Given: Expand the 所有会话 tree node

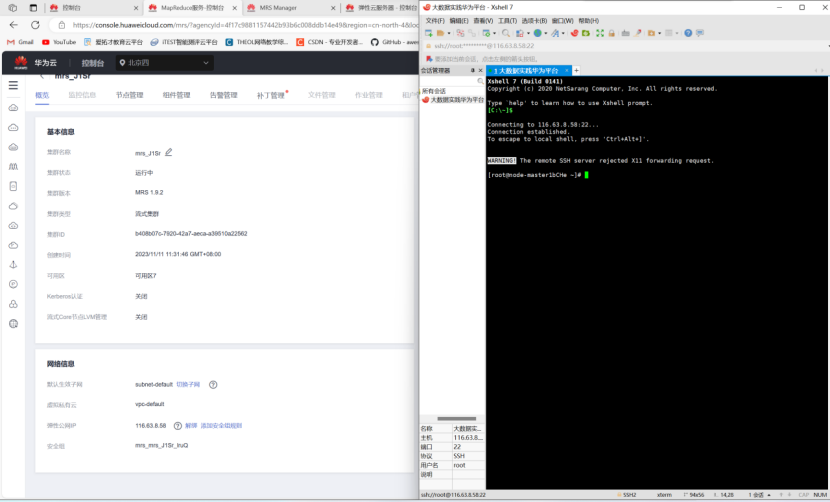Looking at the screenshot, I should point(434,91).
